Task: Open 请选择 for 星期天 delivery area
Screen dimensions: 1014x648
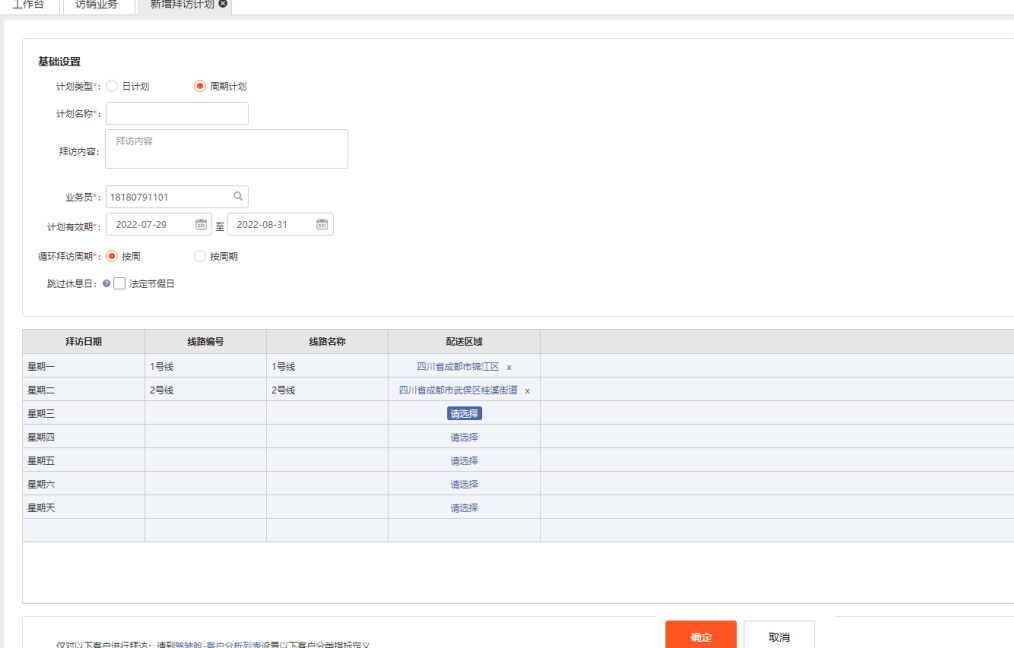Action: pyautogui.click(x=464, y=508)
